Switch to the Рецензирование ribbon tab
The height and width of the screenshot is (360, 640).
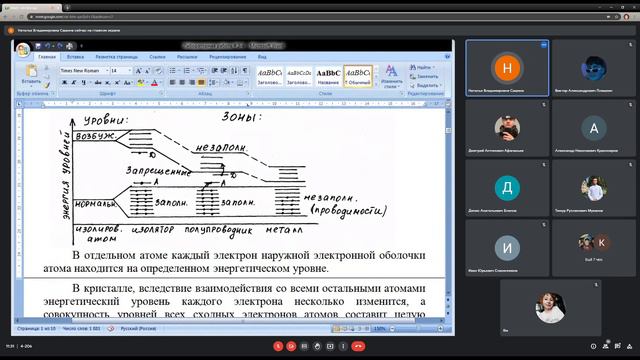(x=227, y=57)
